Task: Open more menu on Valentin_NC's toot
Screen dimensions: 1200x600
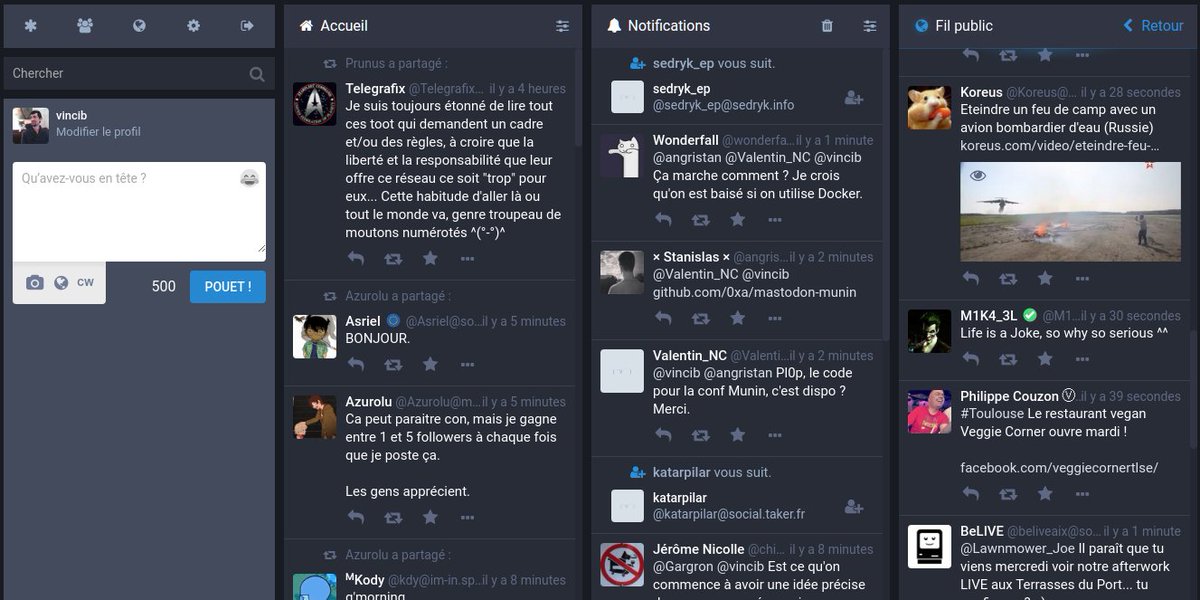Action: (x=775, y=435)
